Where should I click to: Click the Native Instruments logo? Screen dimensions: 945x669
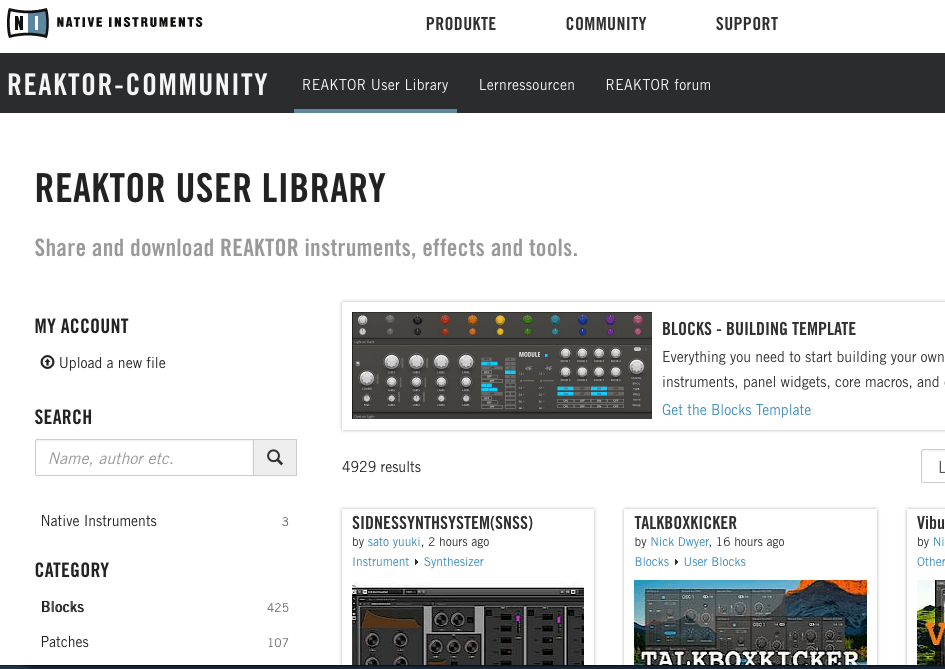point(104,22)
